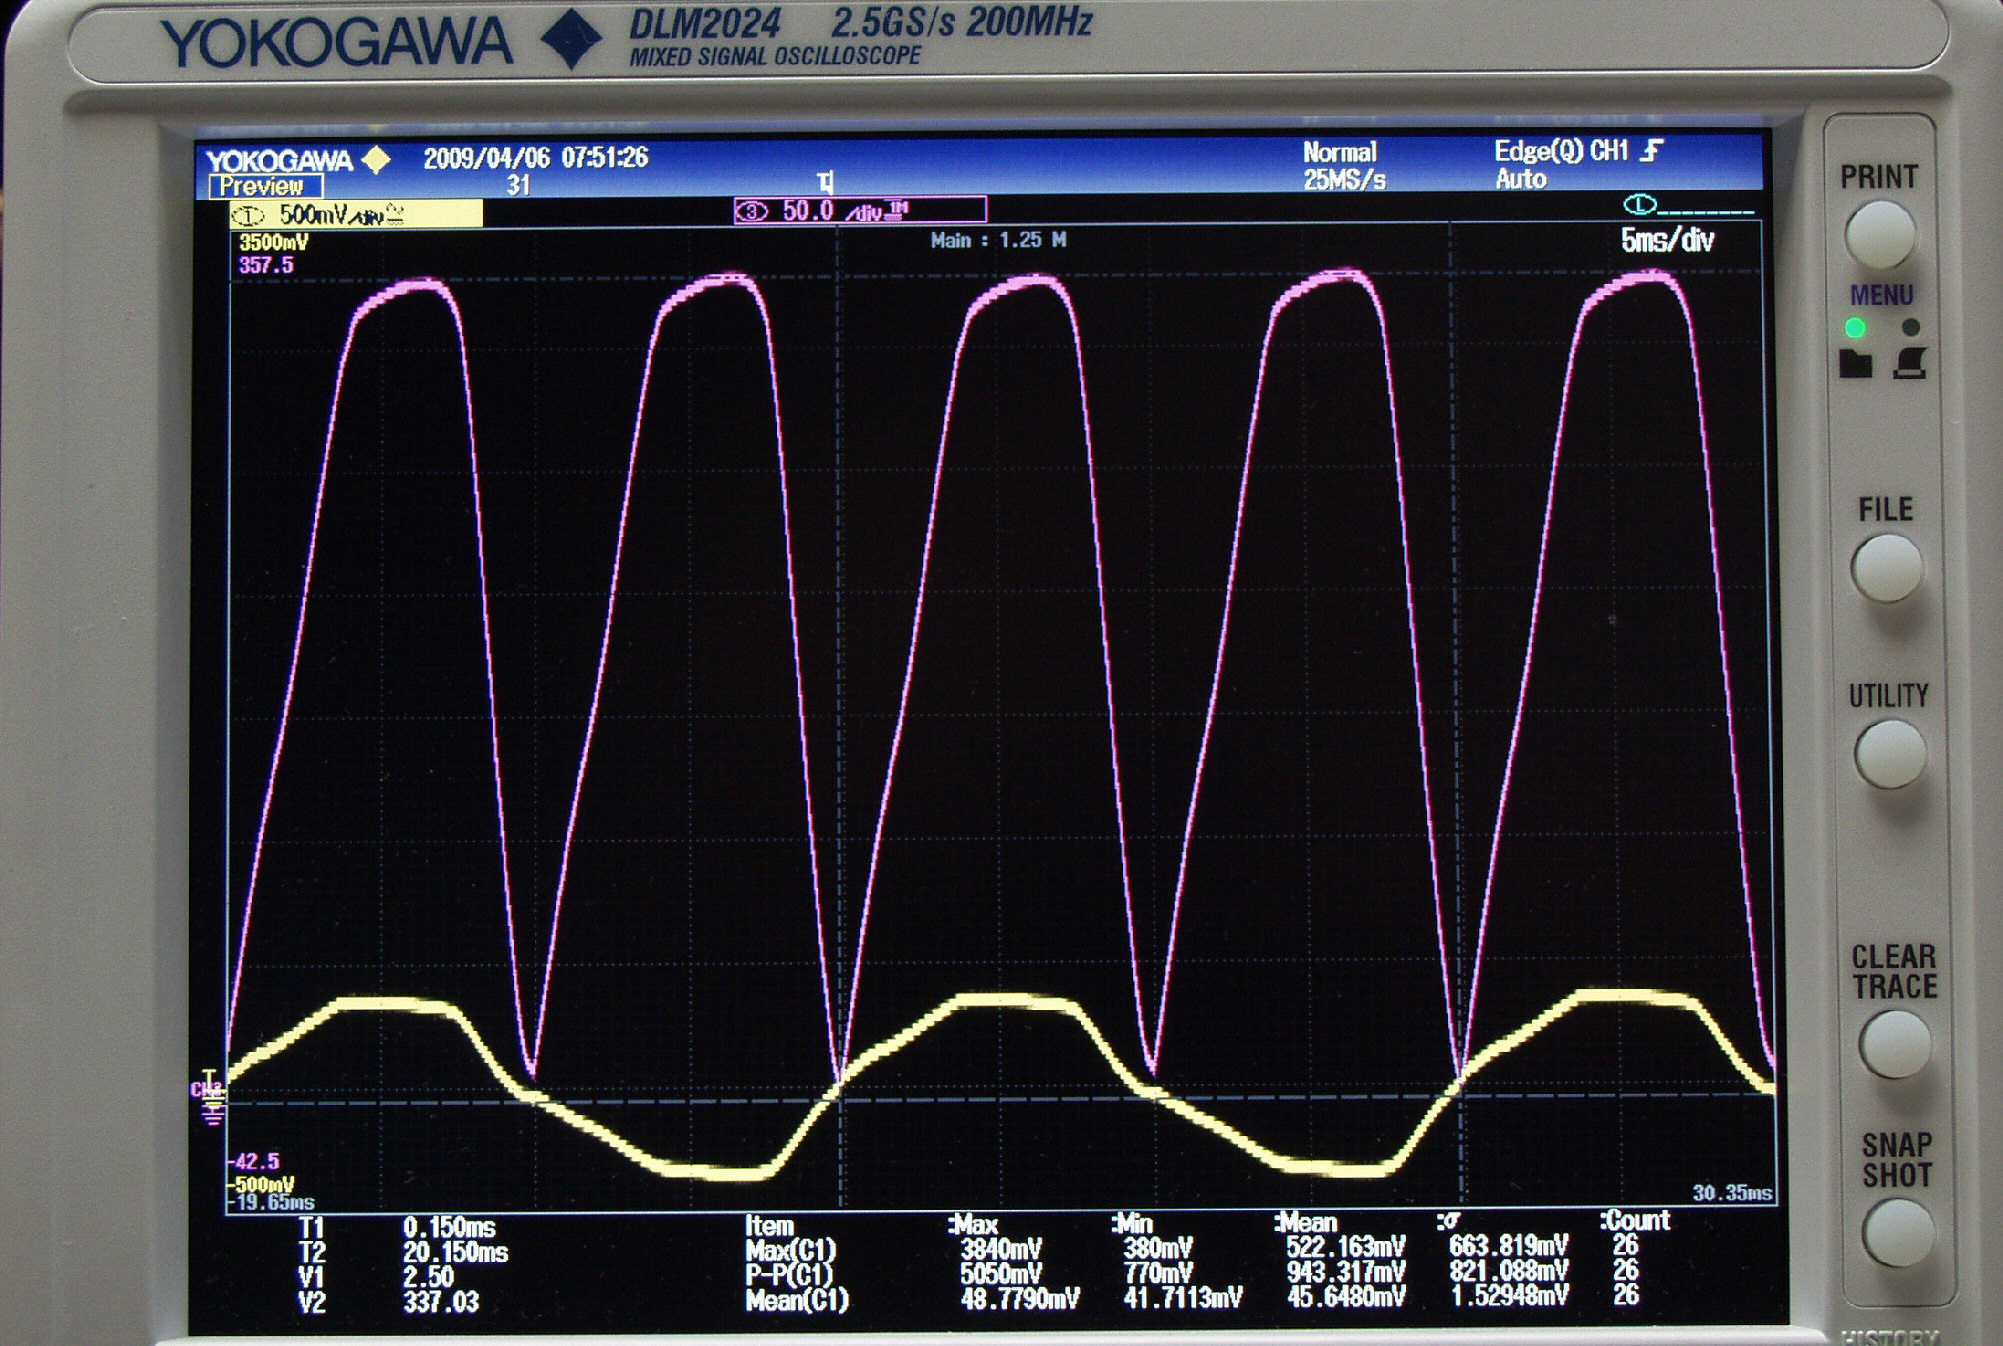This screenshot has width=2003, height=1346.
Task: Click the CH1 zoom indicator icon top-right
Action: 1640,205
